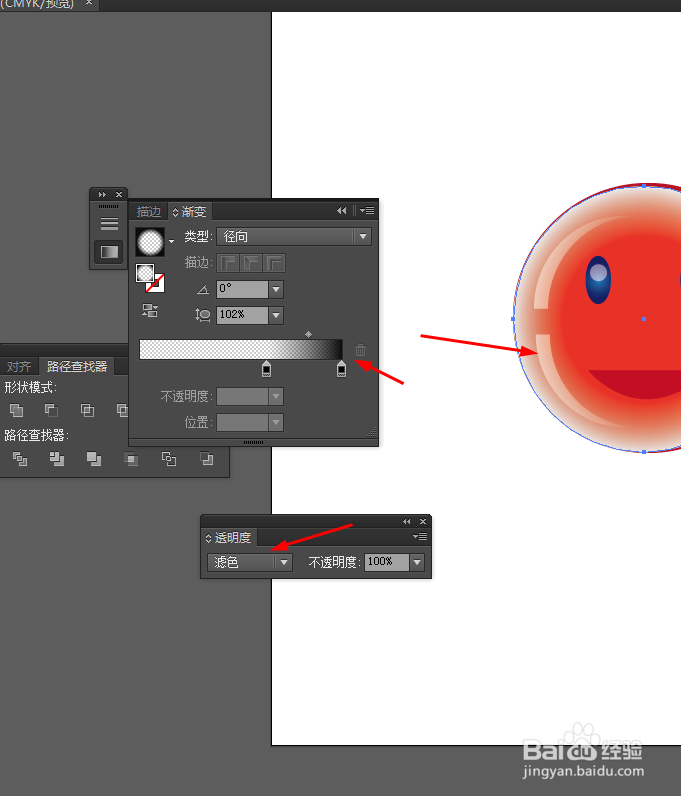Select the Minus Front shape mode icon
681x796 pixels.
point(51,410)
